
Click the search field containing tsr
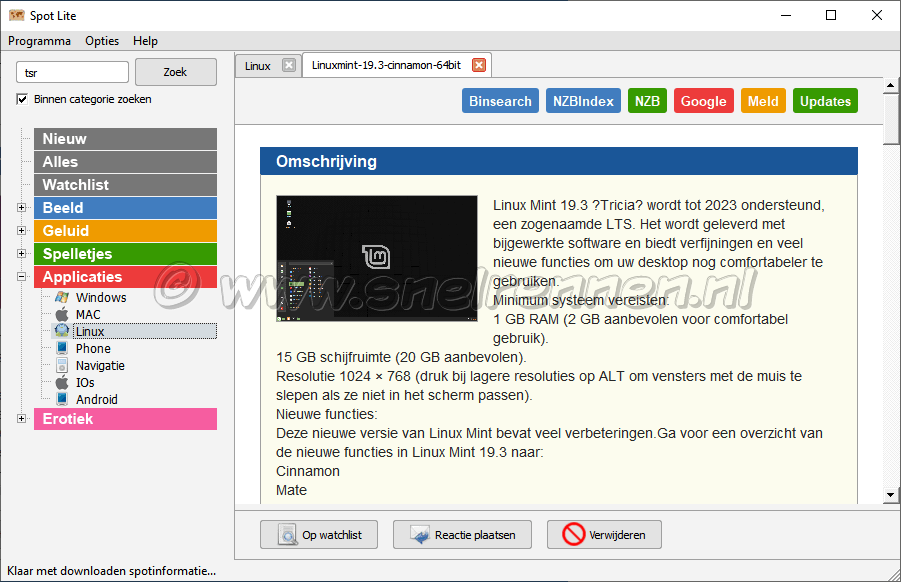[72, 72]
